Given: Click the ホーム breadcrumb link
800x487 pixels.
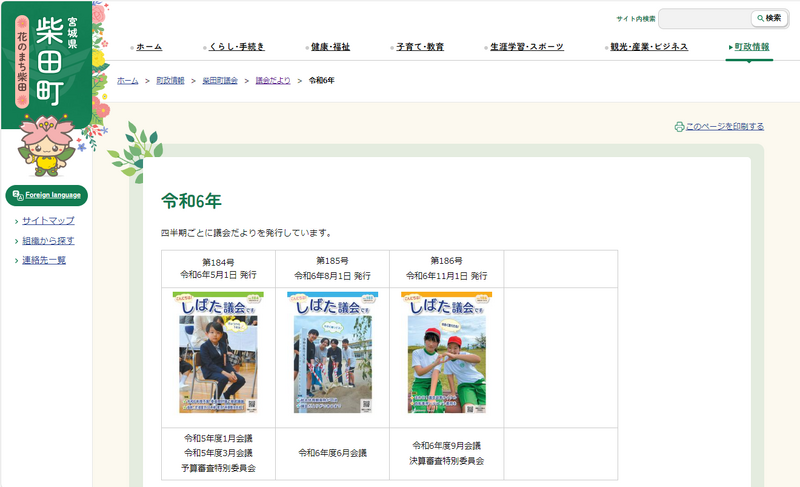Looking at the screenshot, I should (127, 79).
